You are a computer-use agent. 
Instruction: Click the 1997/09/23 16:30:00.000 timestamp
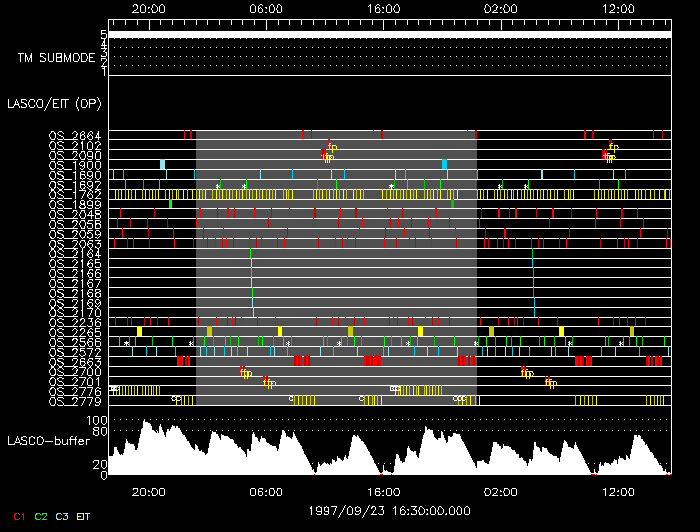point(388,509)
